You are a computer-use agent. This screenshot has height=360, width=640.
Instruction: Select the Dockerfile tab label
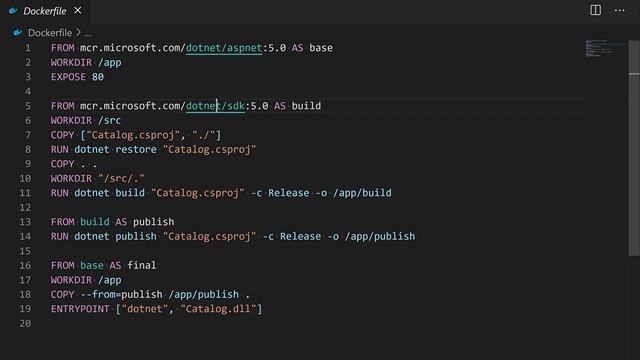tap(45, 11)
